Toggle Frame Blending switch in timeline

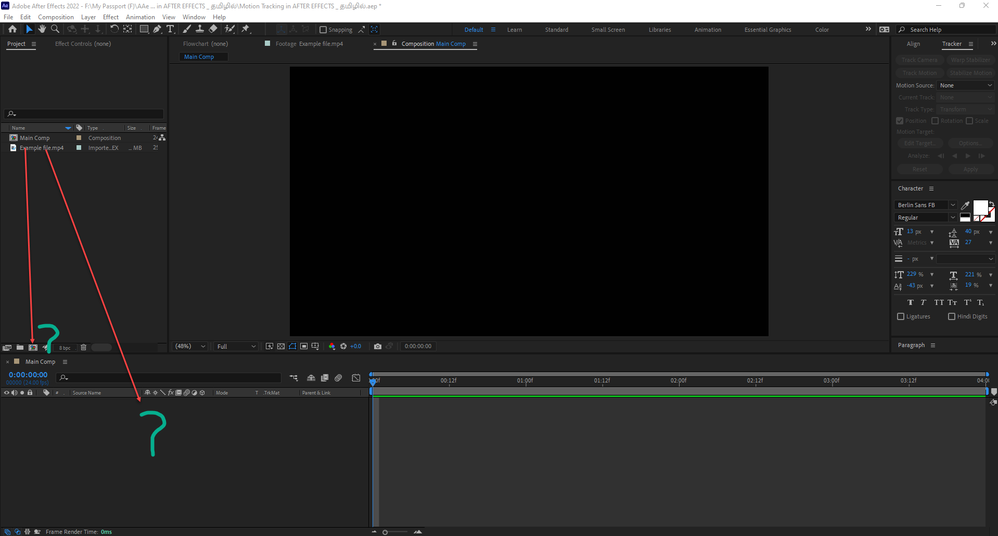(x=325, y=378)
